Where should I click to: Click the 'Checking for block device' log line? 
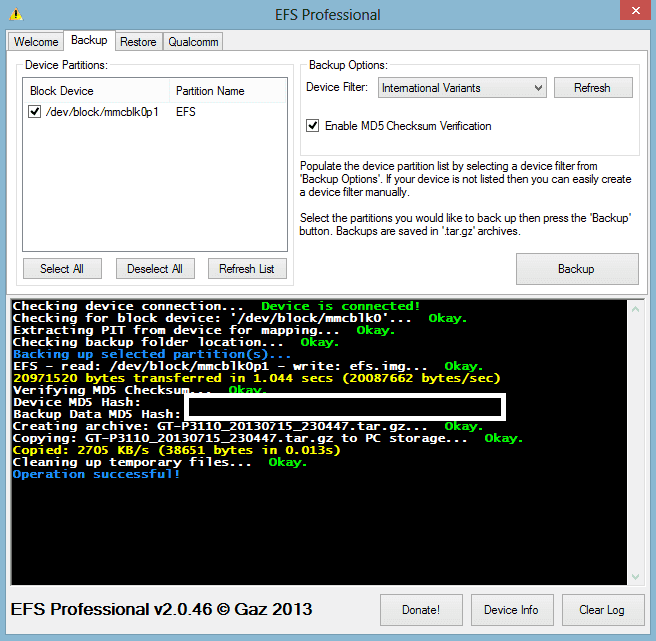(240, 318)
